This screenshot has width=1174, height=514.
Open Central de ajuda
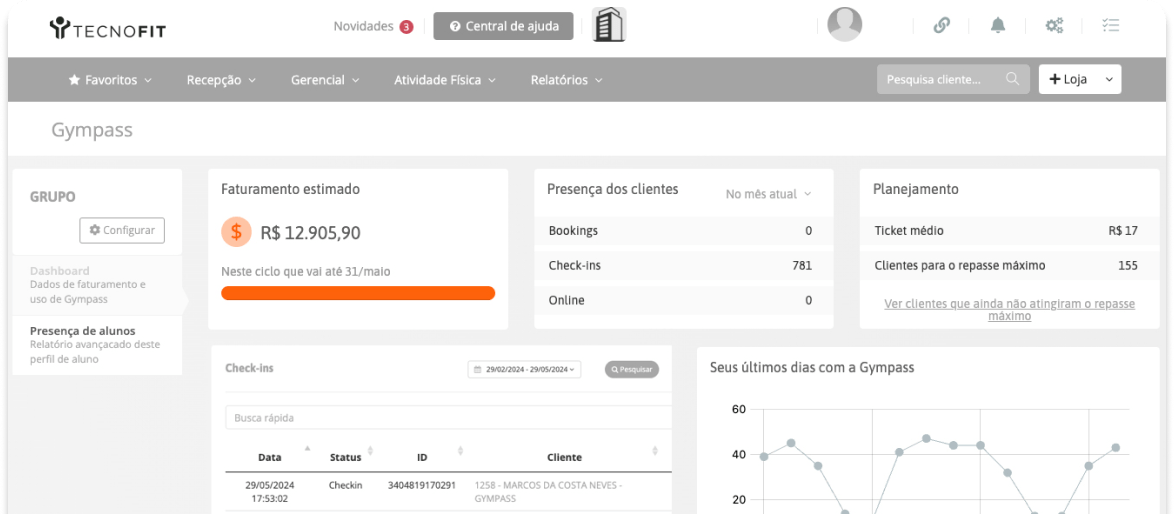click(x=503, y=26)
